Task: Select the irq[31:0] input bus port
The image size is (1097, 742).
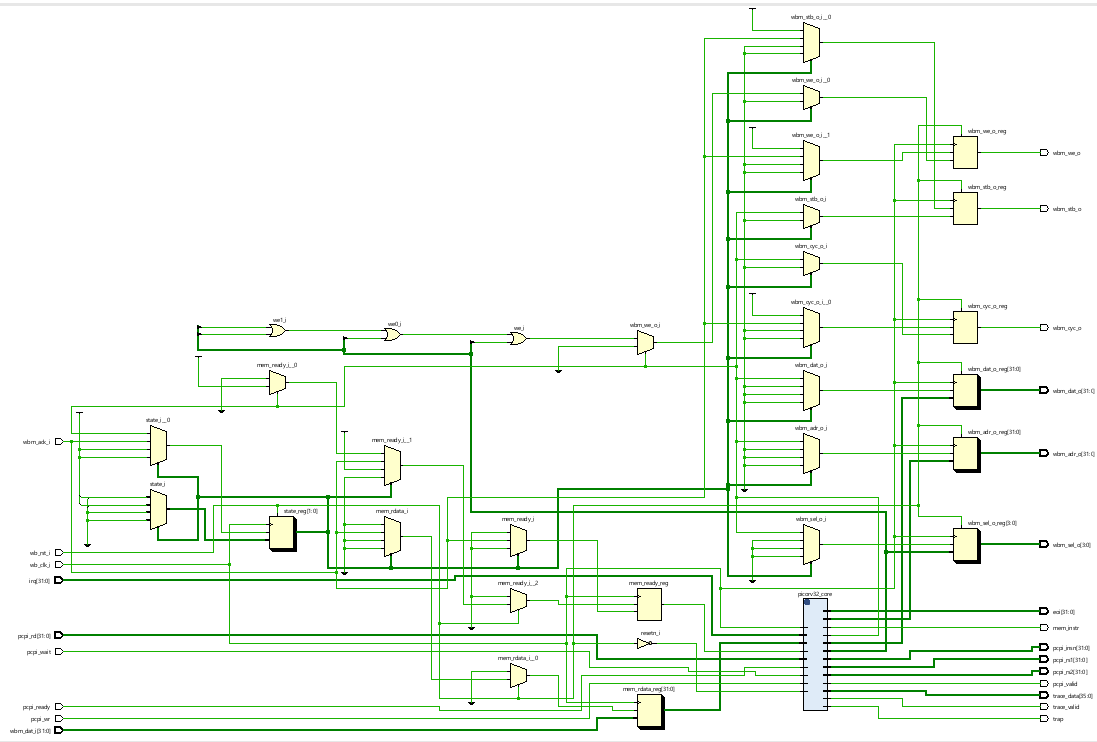Action: 59,580
